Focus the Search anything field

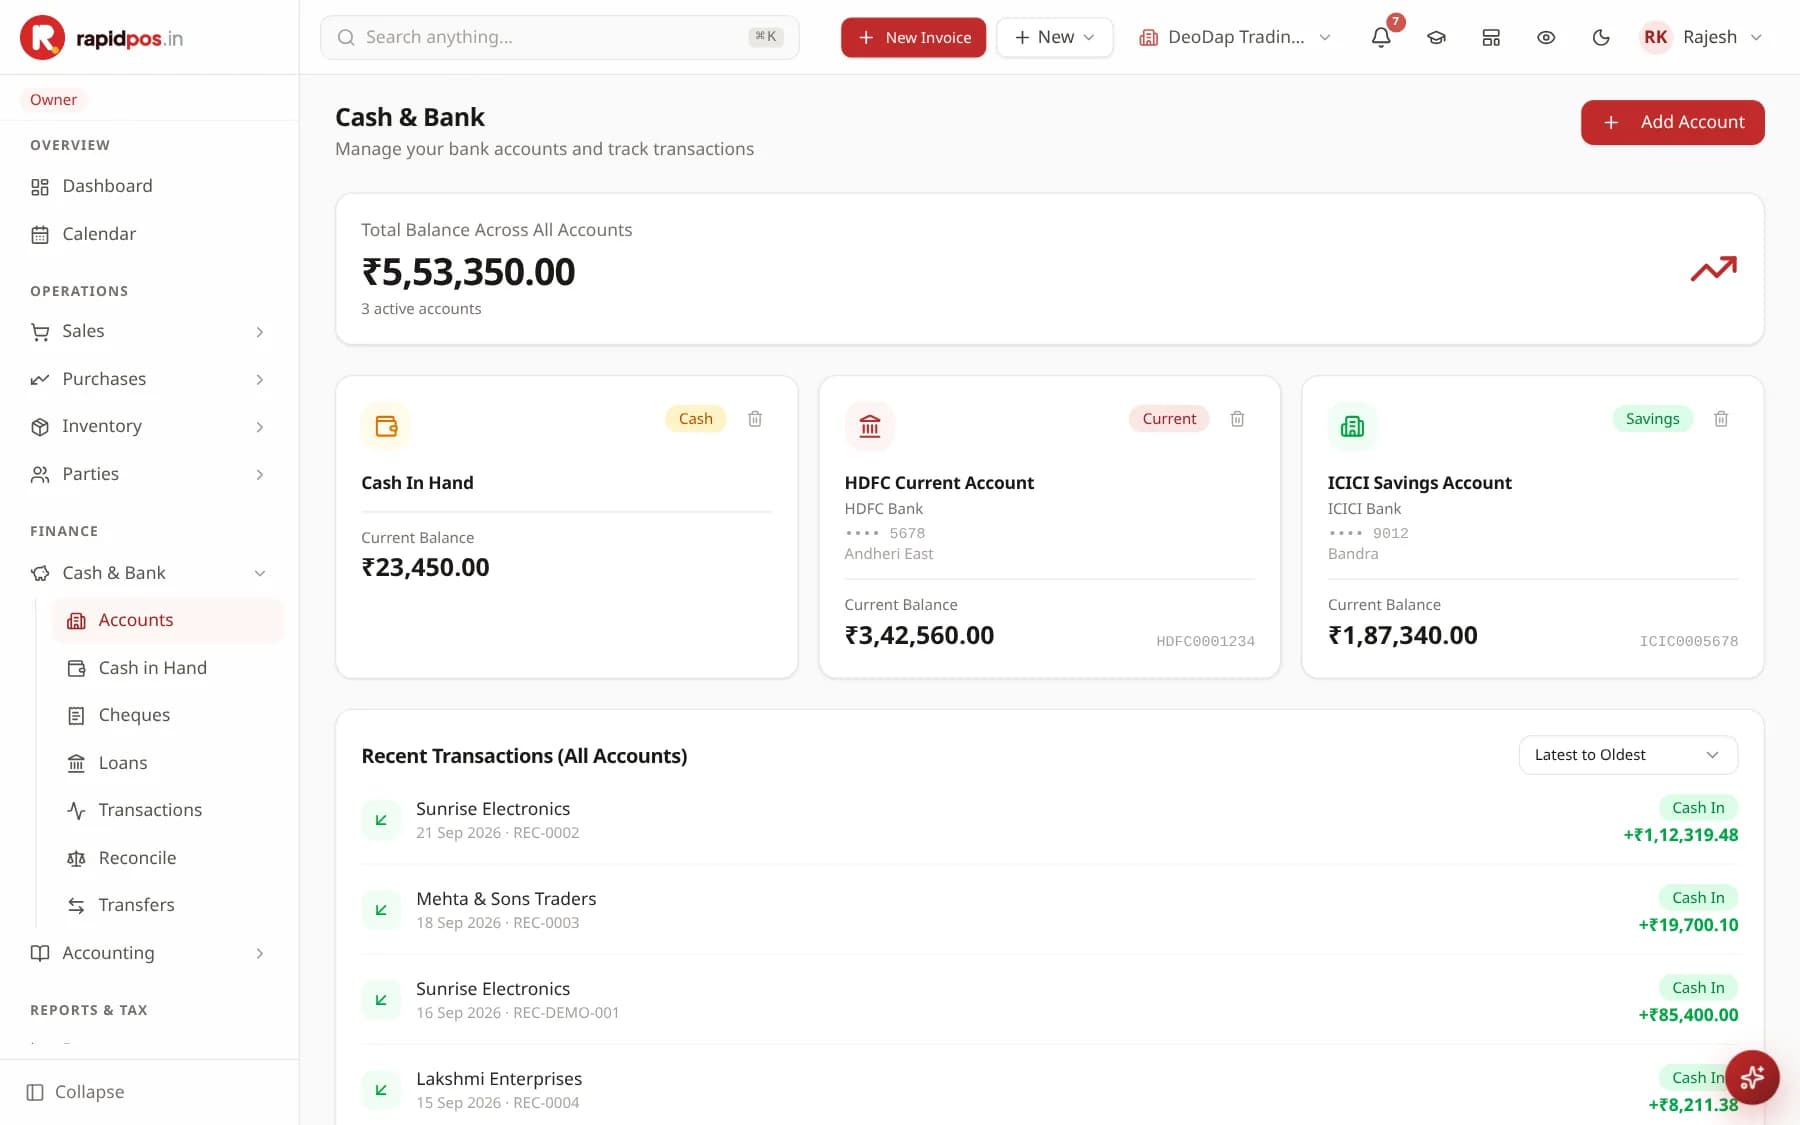pyautogui.click(x=560, y=37)
